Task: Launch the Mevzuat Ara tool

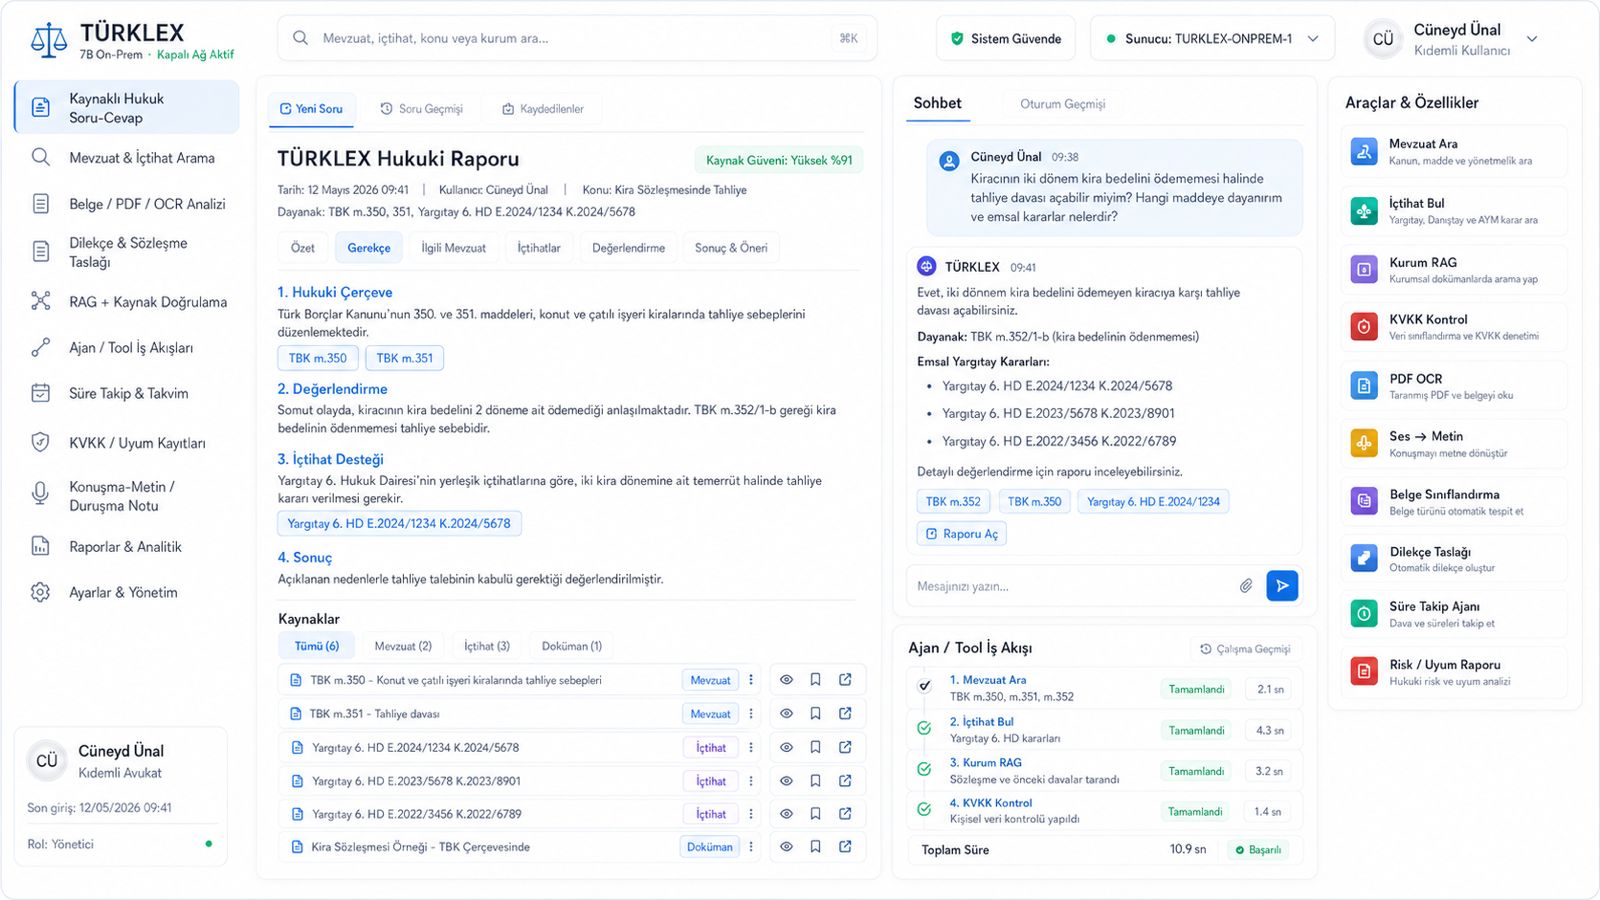Action: [x=1454, y=151]
